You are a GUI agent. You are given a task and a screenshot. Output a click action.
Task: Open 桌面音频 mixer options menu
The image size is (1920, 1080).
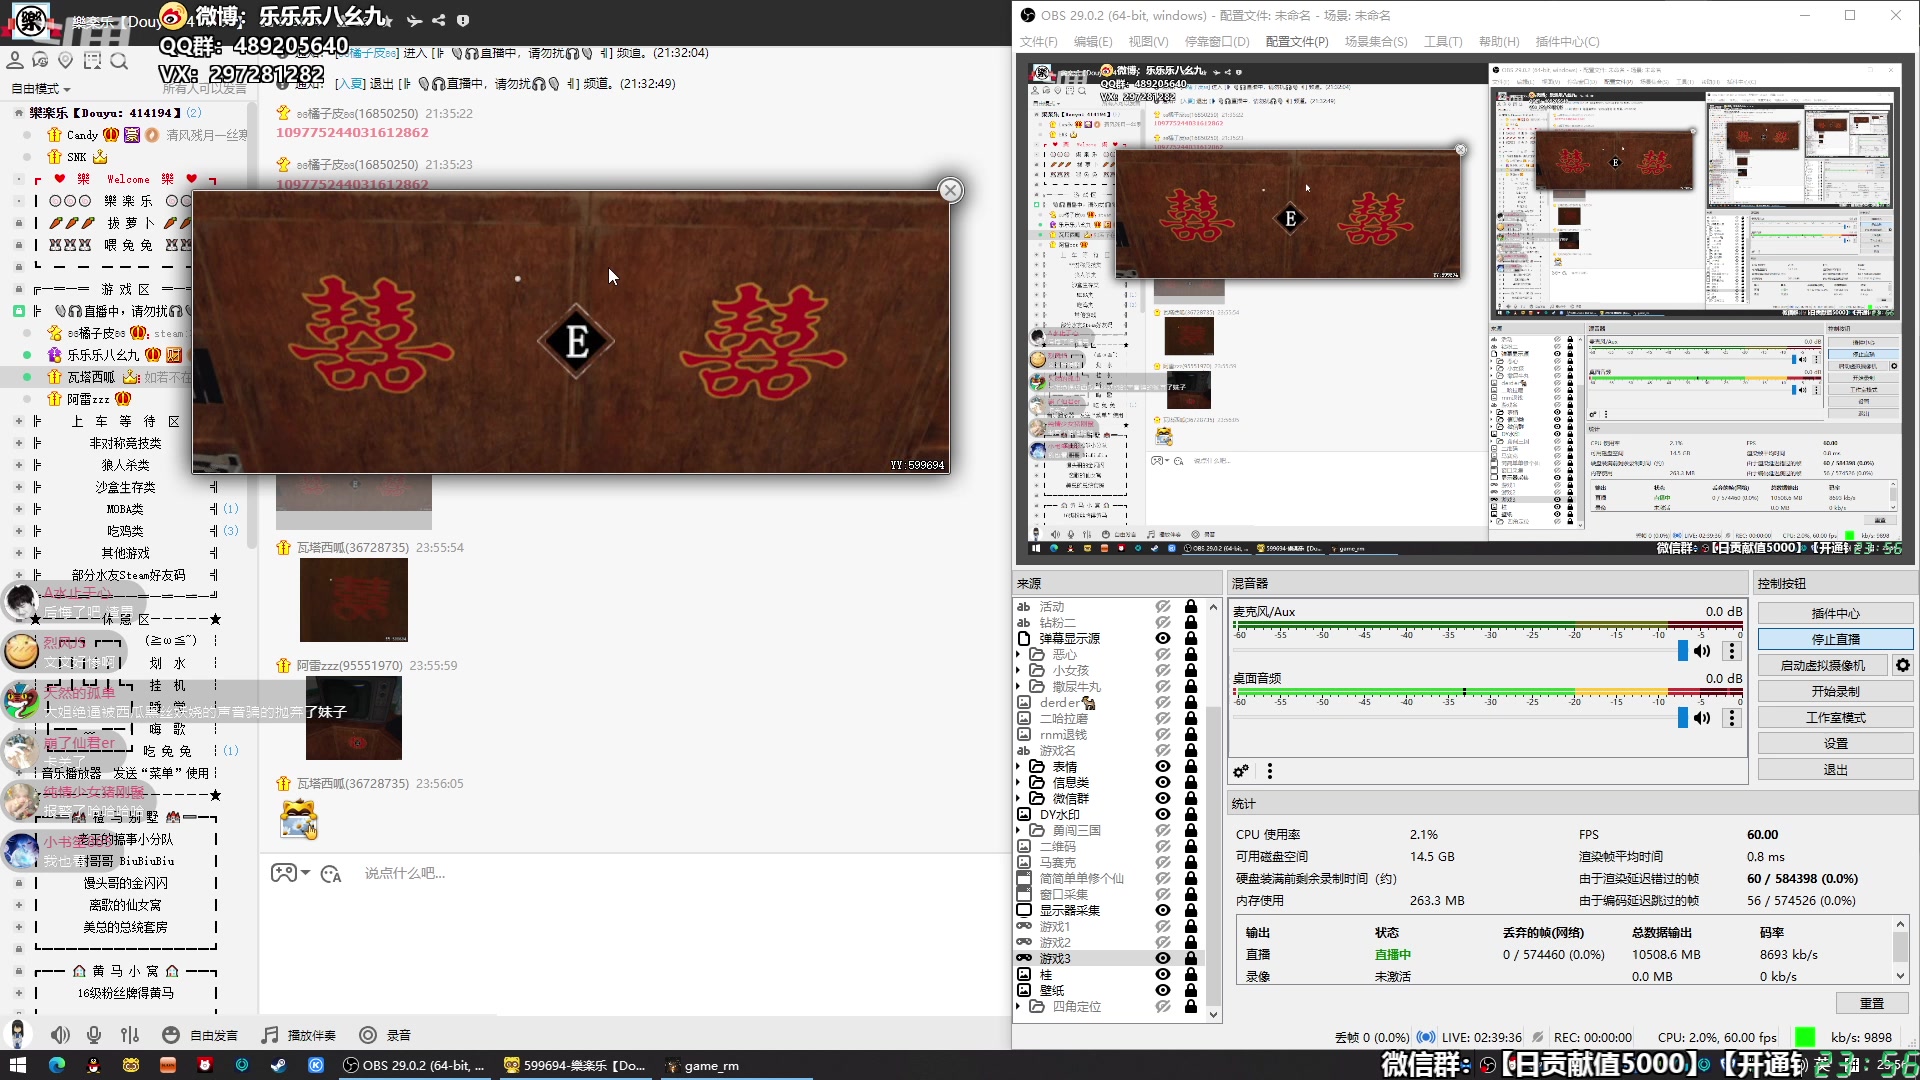(1732, 718)
